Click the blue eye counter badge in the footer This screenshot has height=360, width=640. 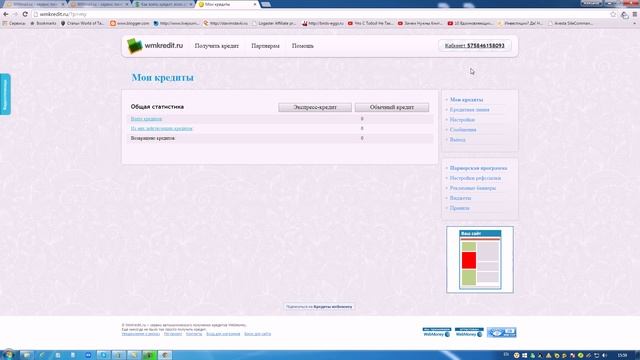[x=502, y=332]
